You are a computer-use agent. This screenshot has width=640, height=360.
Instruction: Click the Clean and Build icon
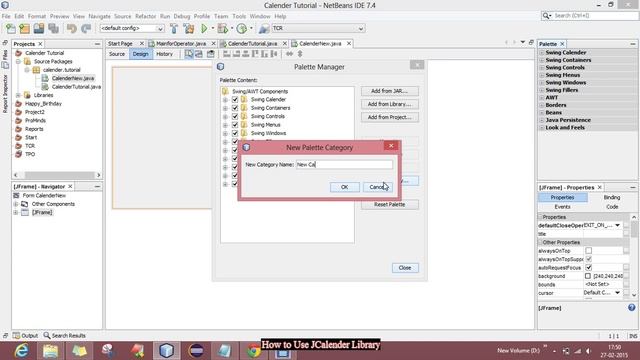189,28
